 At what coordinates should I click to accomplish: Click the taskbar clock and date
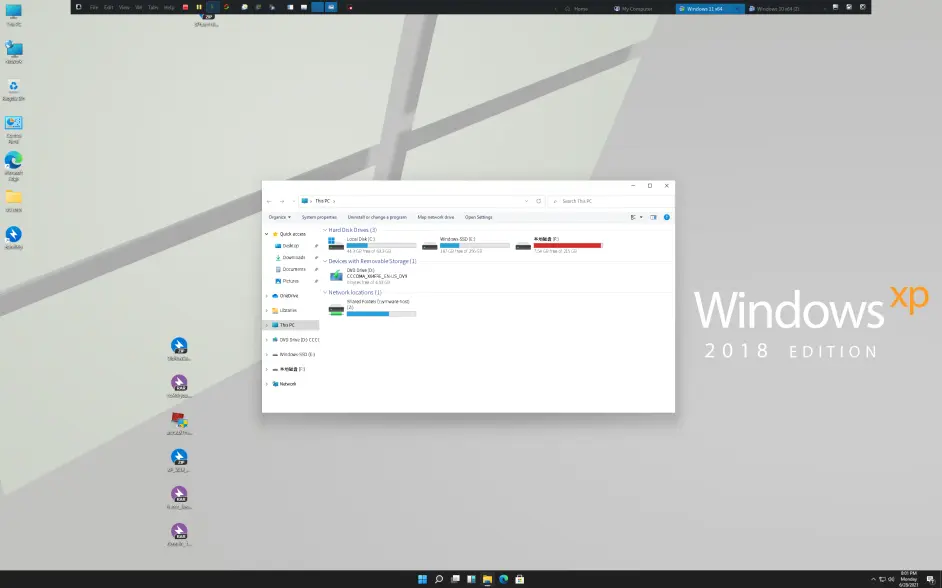(908, 580)
